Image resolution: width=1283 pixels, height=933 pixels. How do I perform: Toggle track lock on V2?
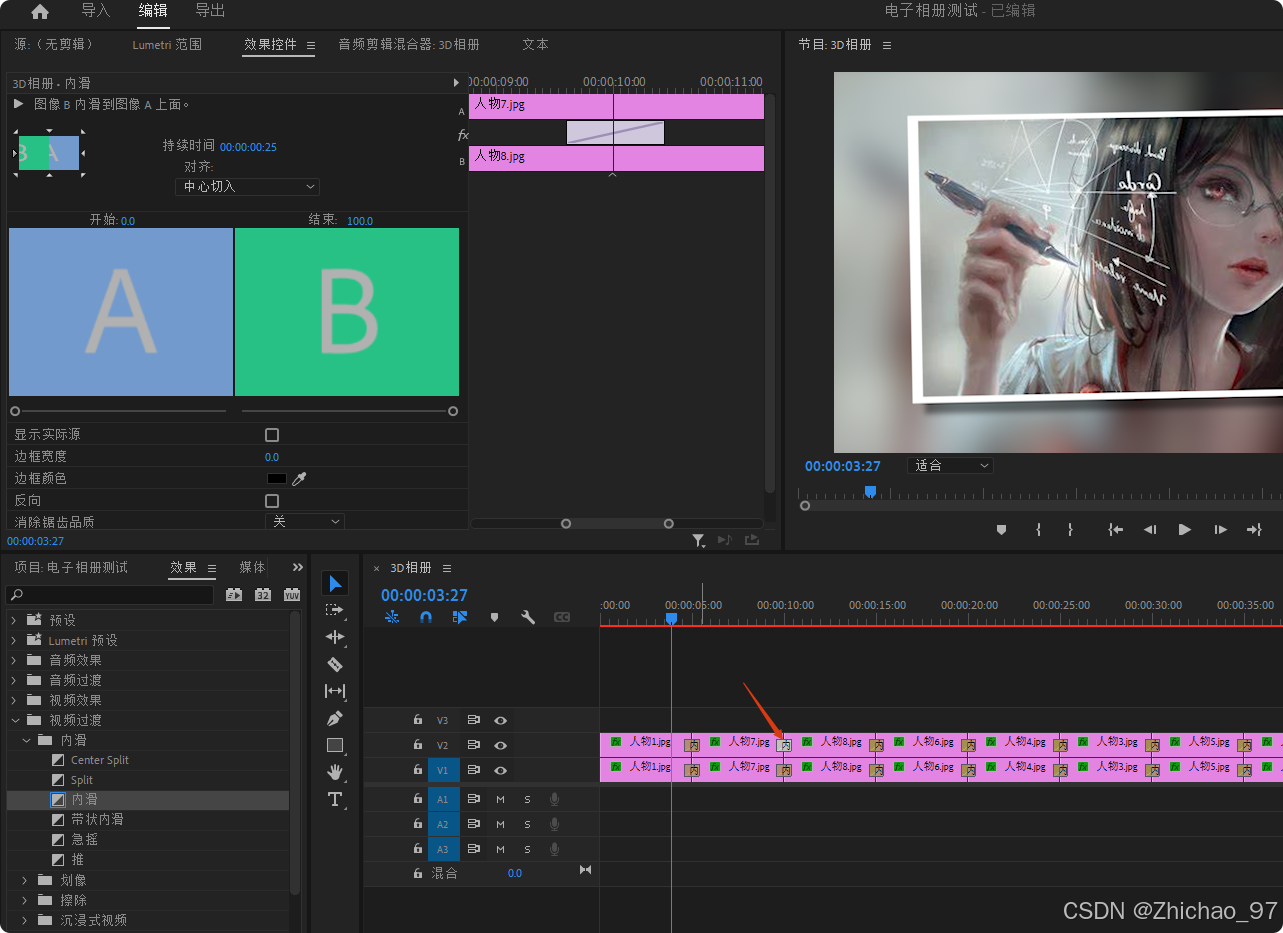pyautogui.click(x=418, y=745)
